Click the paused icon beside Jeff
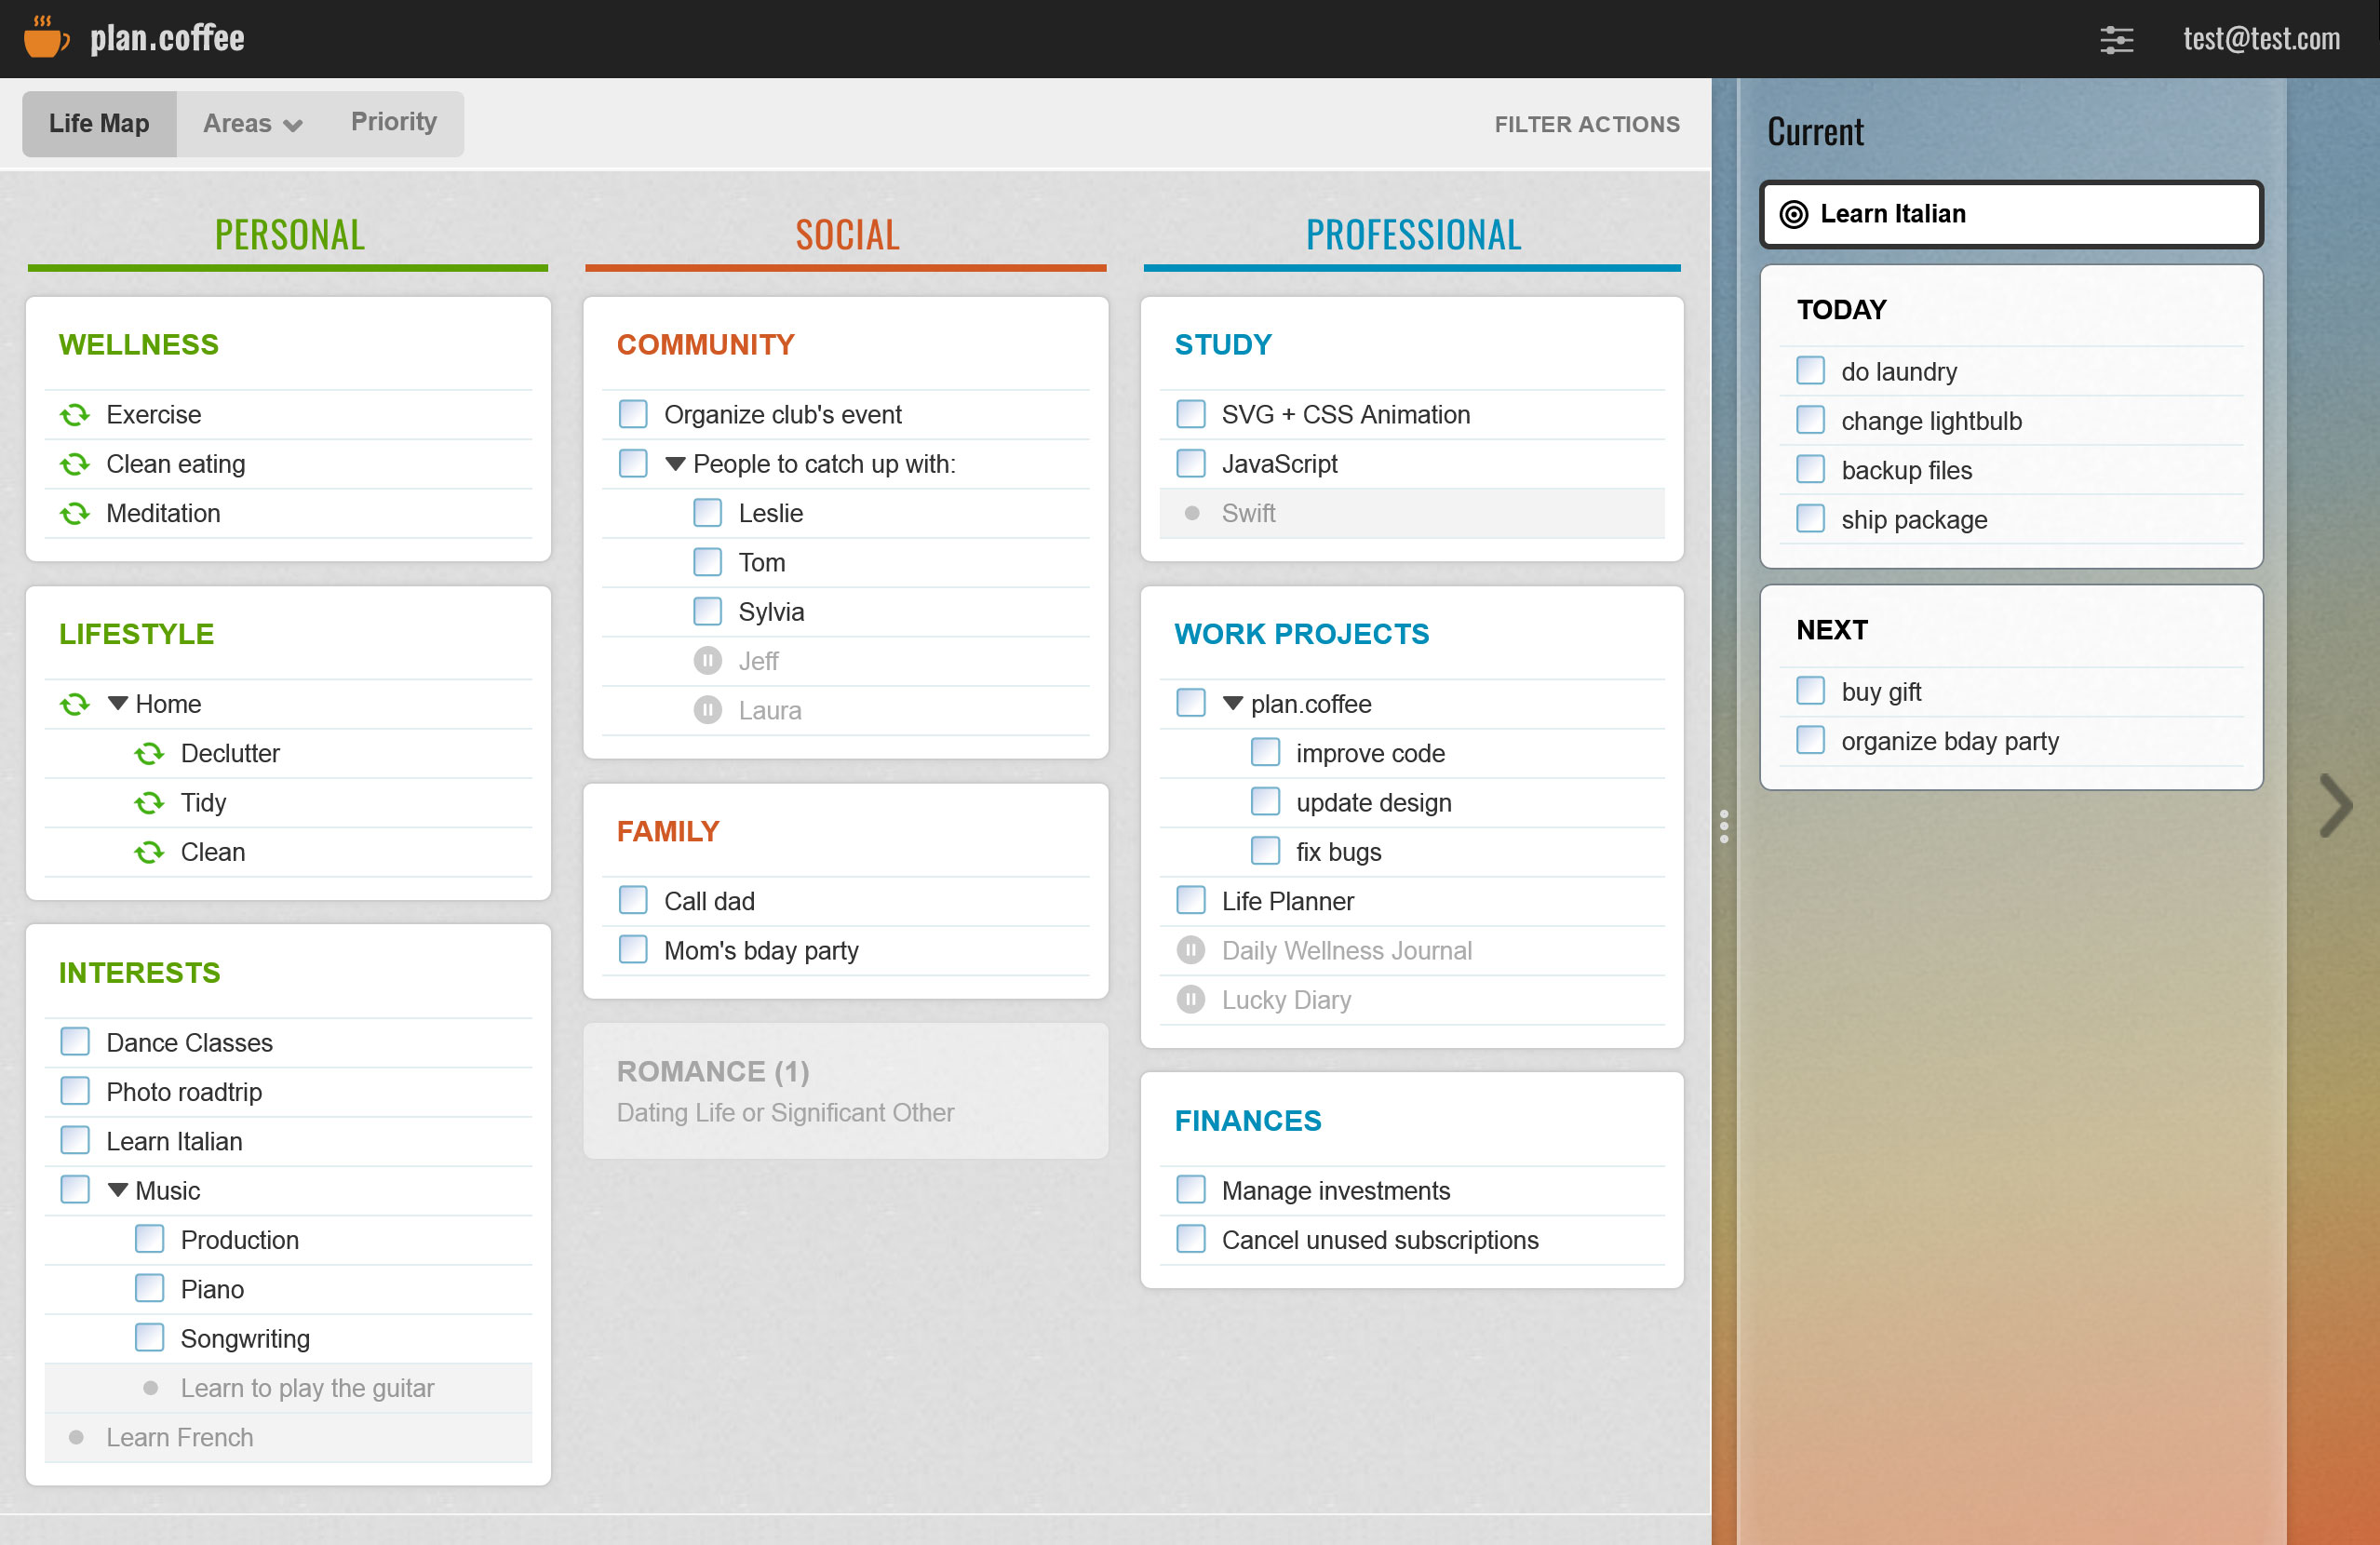The image size is (2380, 1545). click(707, 661)
